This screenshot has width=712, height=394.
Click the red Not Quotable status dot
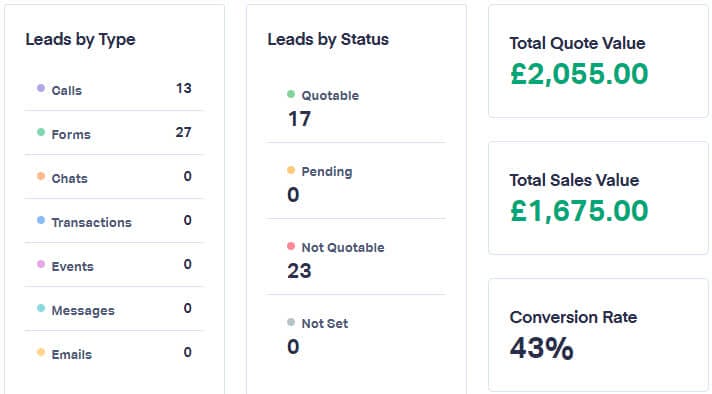[x=291, y=246]
